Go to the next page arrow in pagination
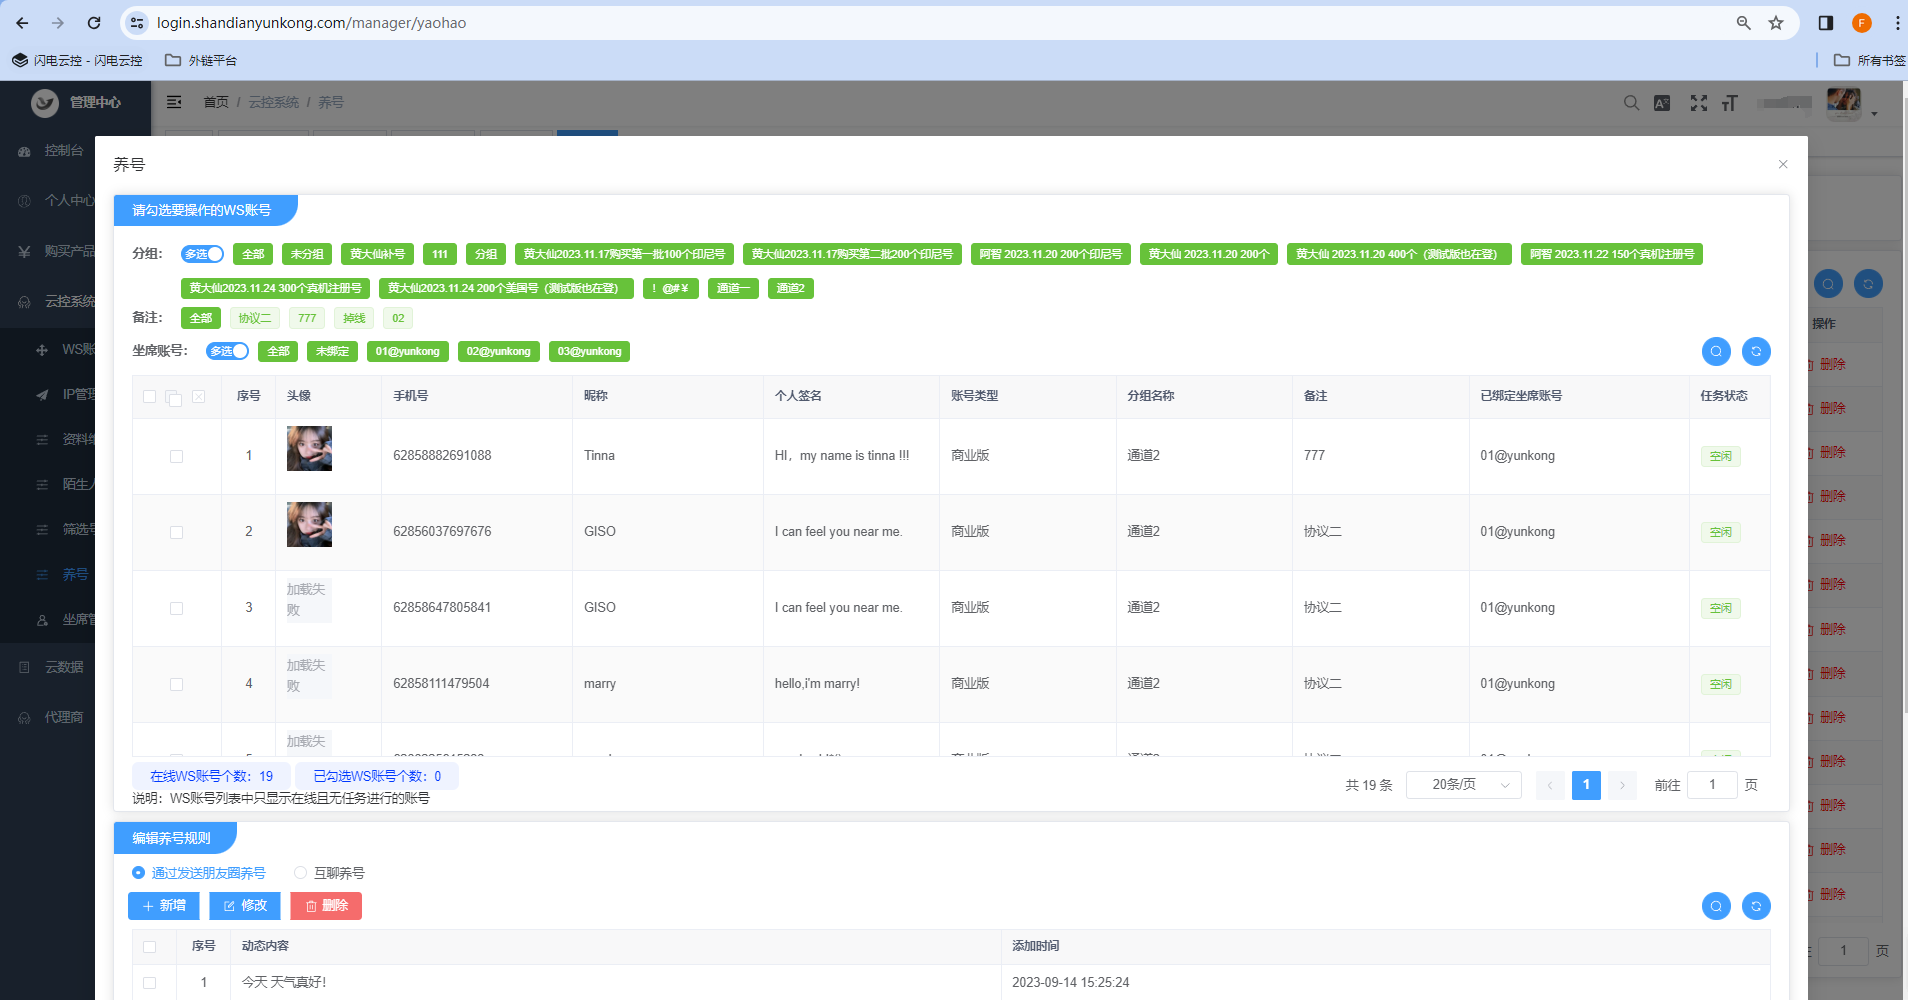This screenshot has width=1908, height=1000. click(x=1622, y=786)
